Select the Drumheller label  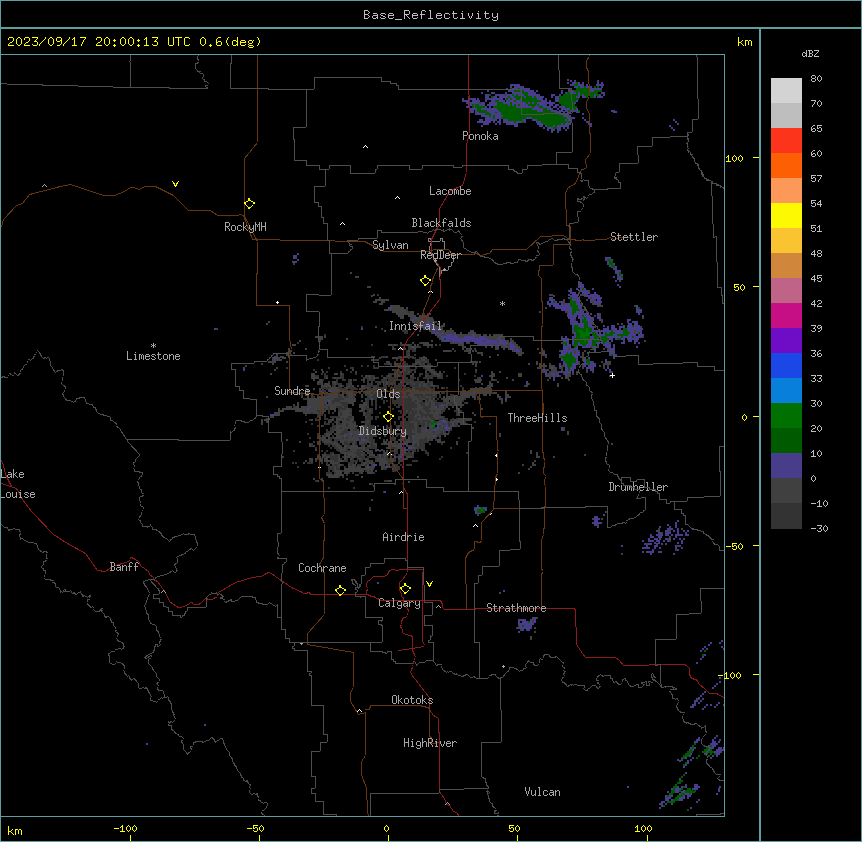[x=638, y=487]
